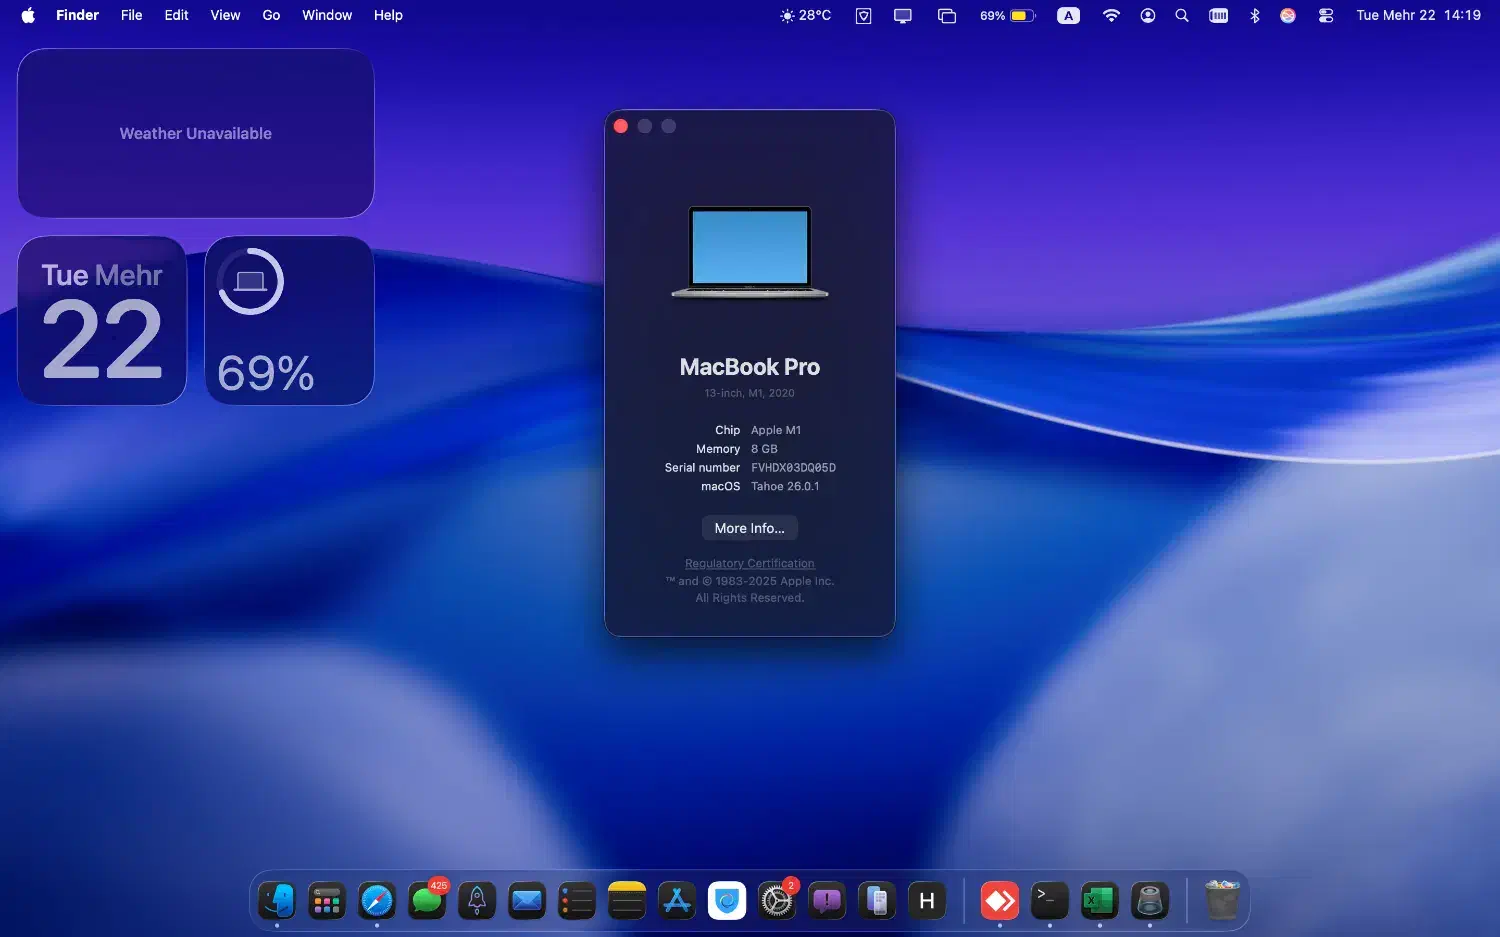Expand the battery 69% status menu

point(1007,15)
